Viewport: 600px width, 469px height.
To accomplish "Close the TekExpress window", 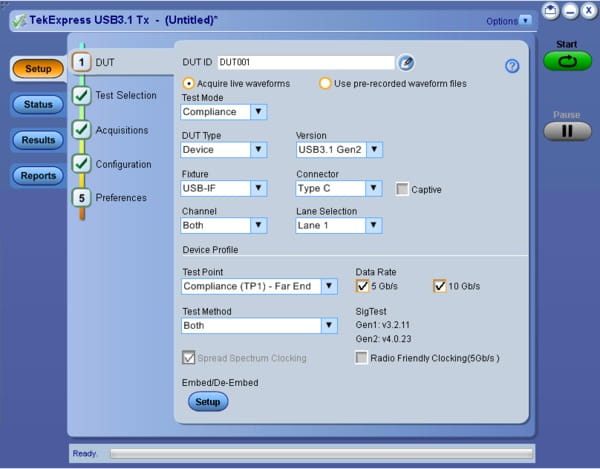I will pyautogui.click(x=589, y=11).
